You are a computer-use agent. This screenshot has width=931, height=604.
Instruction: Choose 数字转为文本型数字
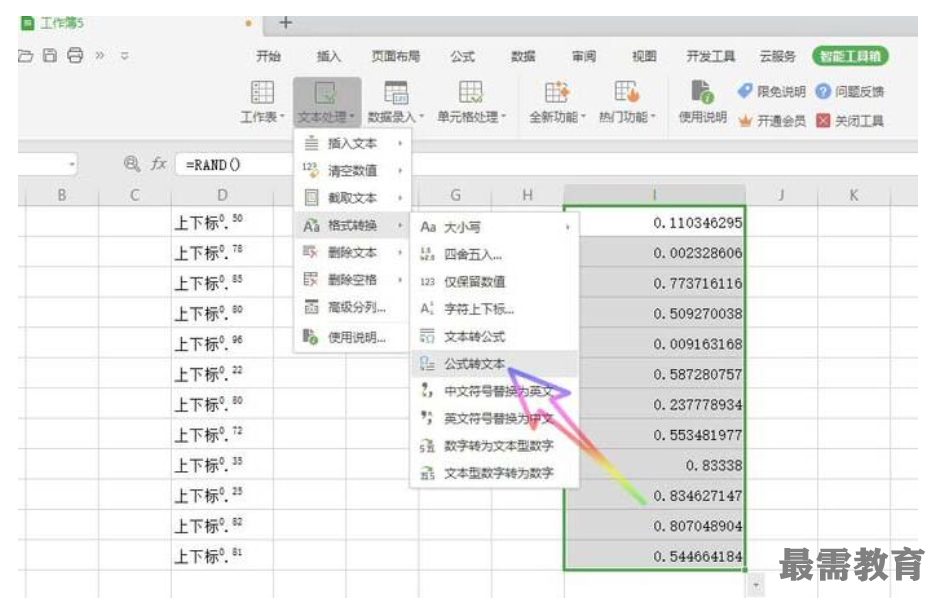tap(495, 445)
